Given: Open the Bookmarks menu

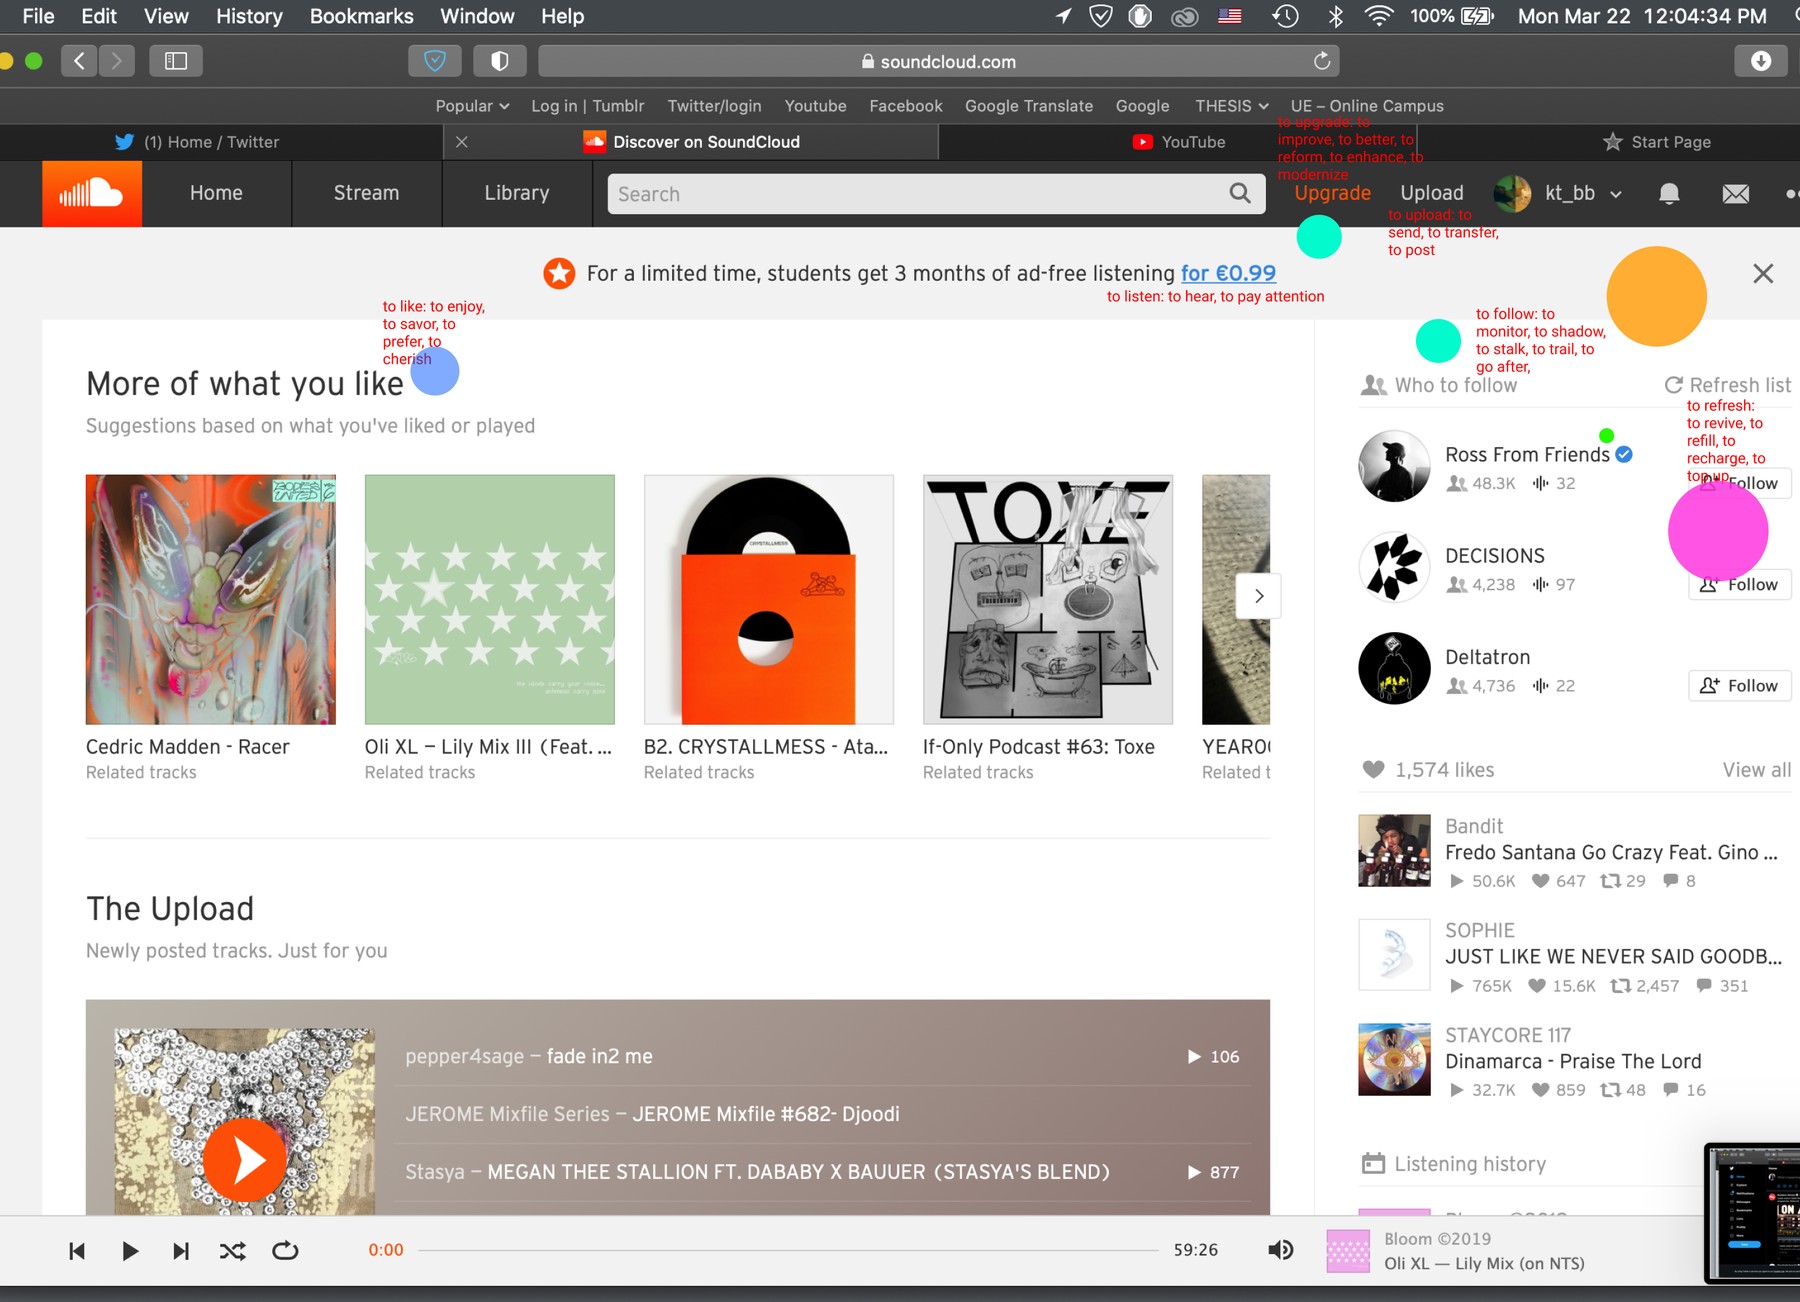Looking at the screenshot, I should (x=361, y=16).
